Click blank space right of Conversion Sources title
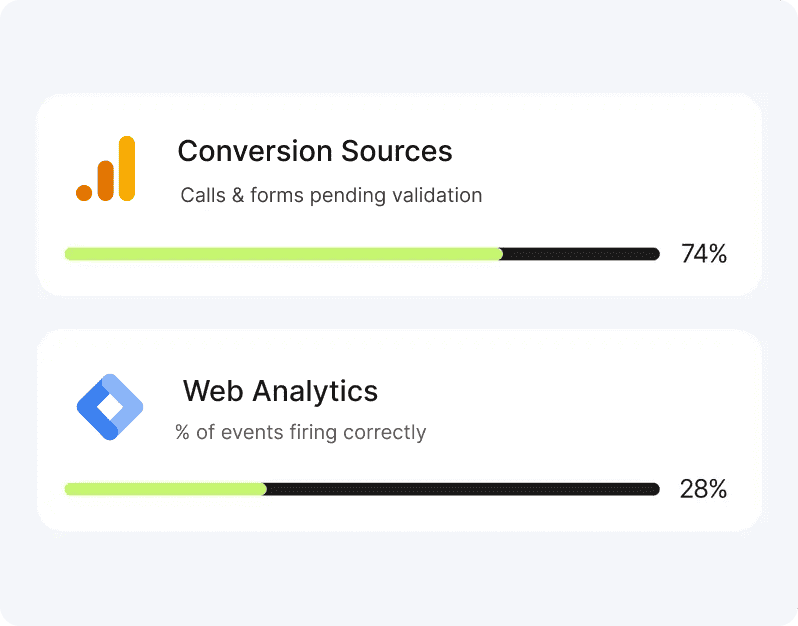798x626 pixels. pyautogui.click(x=600, y=151)
